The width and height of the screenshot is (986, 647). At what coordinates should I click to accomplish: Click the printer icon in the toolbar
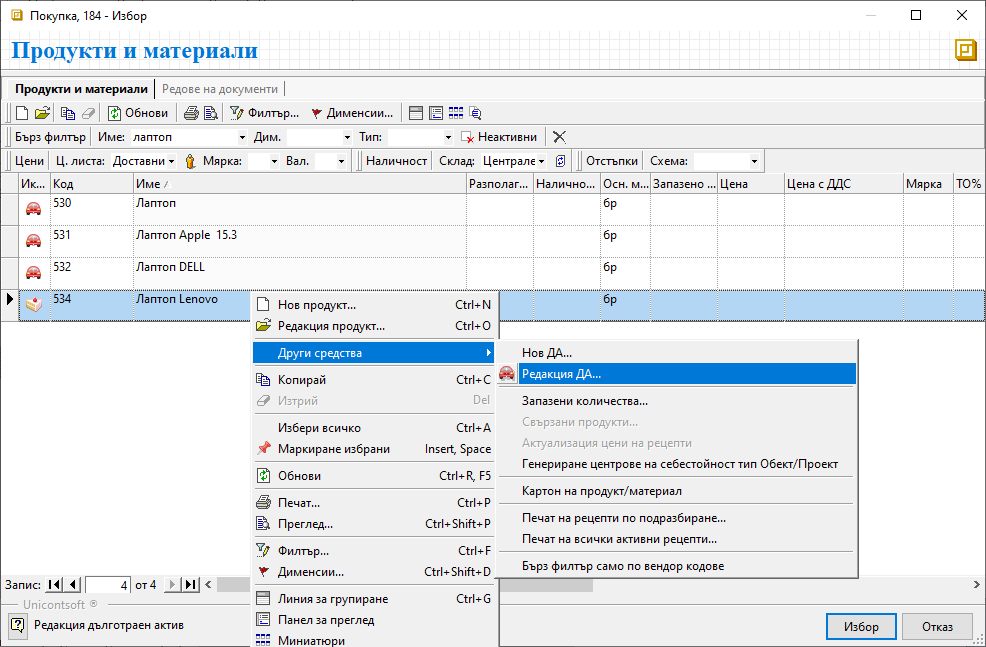(x=191, y=113)
